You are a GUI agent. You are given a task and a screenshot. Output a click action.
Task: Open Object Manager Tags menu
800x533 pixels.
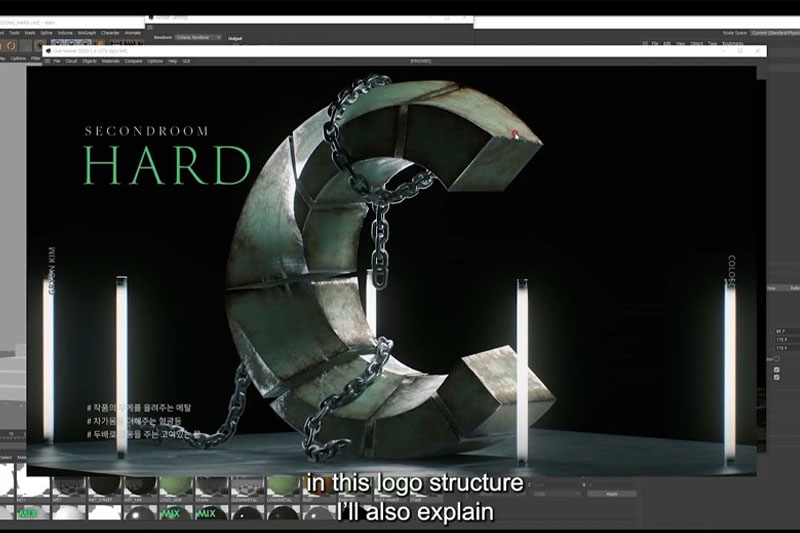click(x=712, y=44)
